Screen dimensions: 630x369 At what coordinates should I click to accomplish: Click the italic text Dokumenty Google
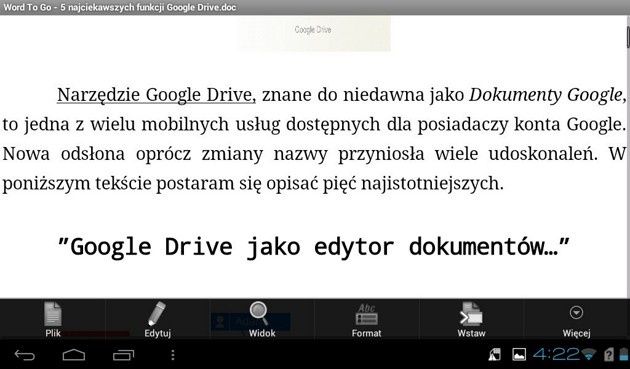[546, 95]
